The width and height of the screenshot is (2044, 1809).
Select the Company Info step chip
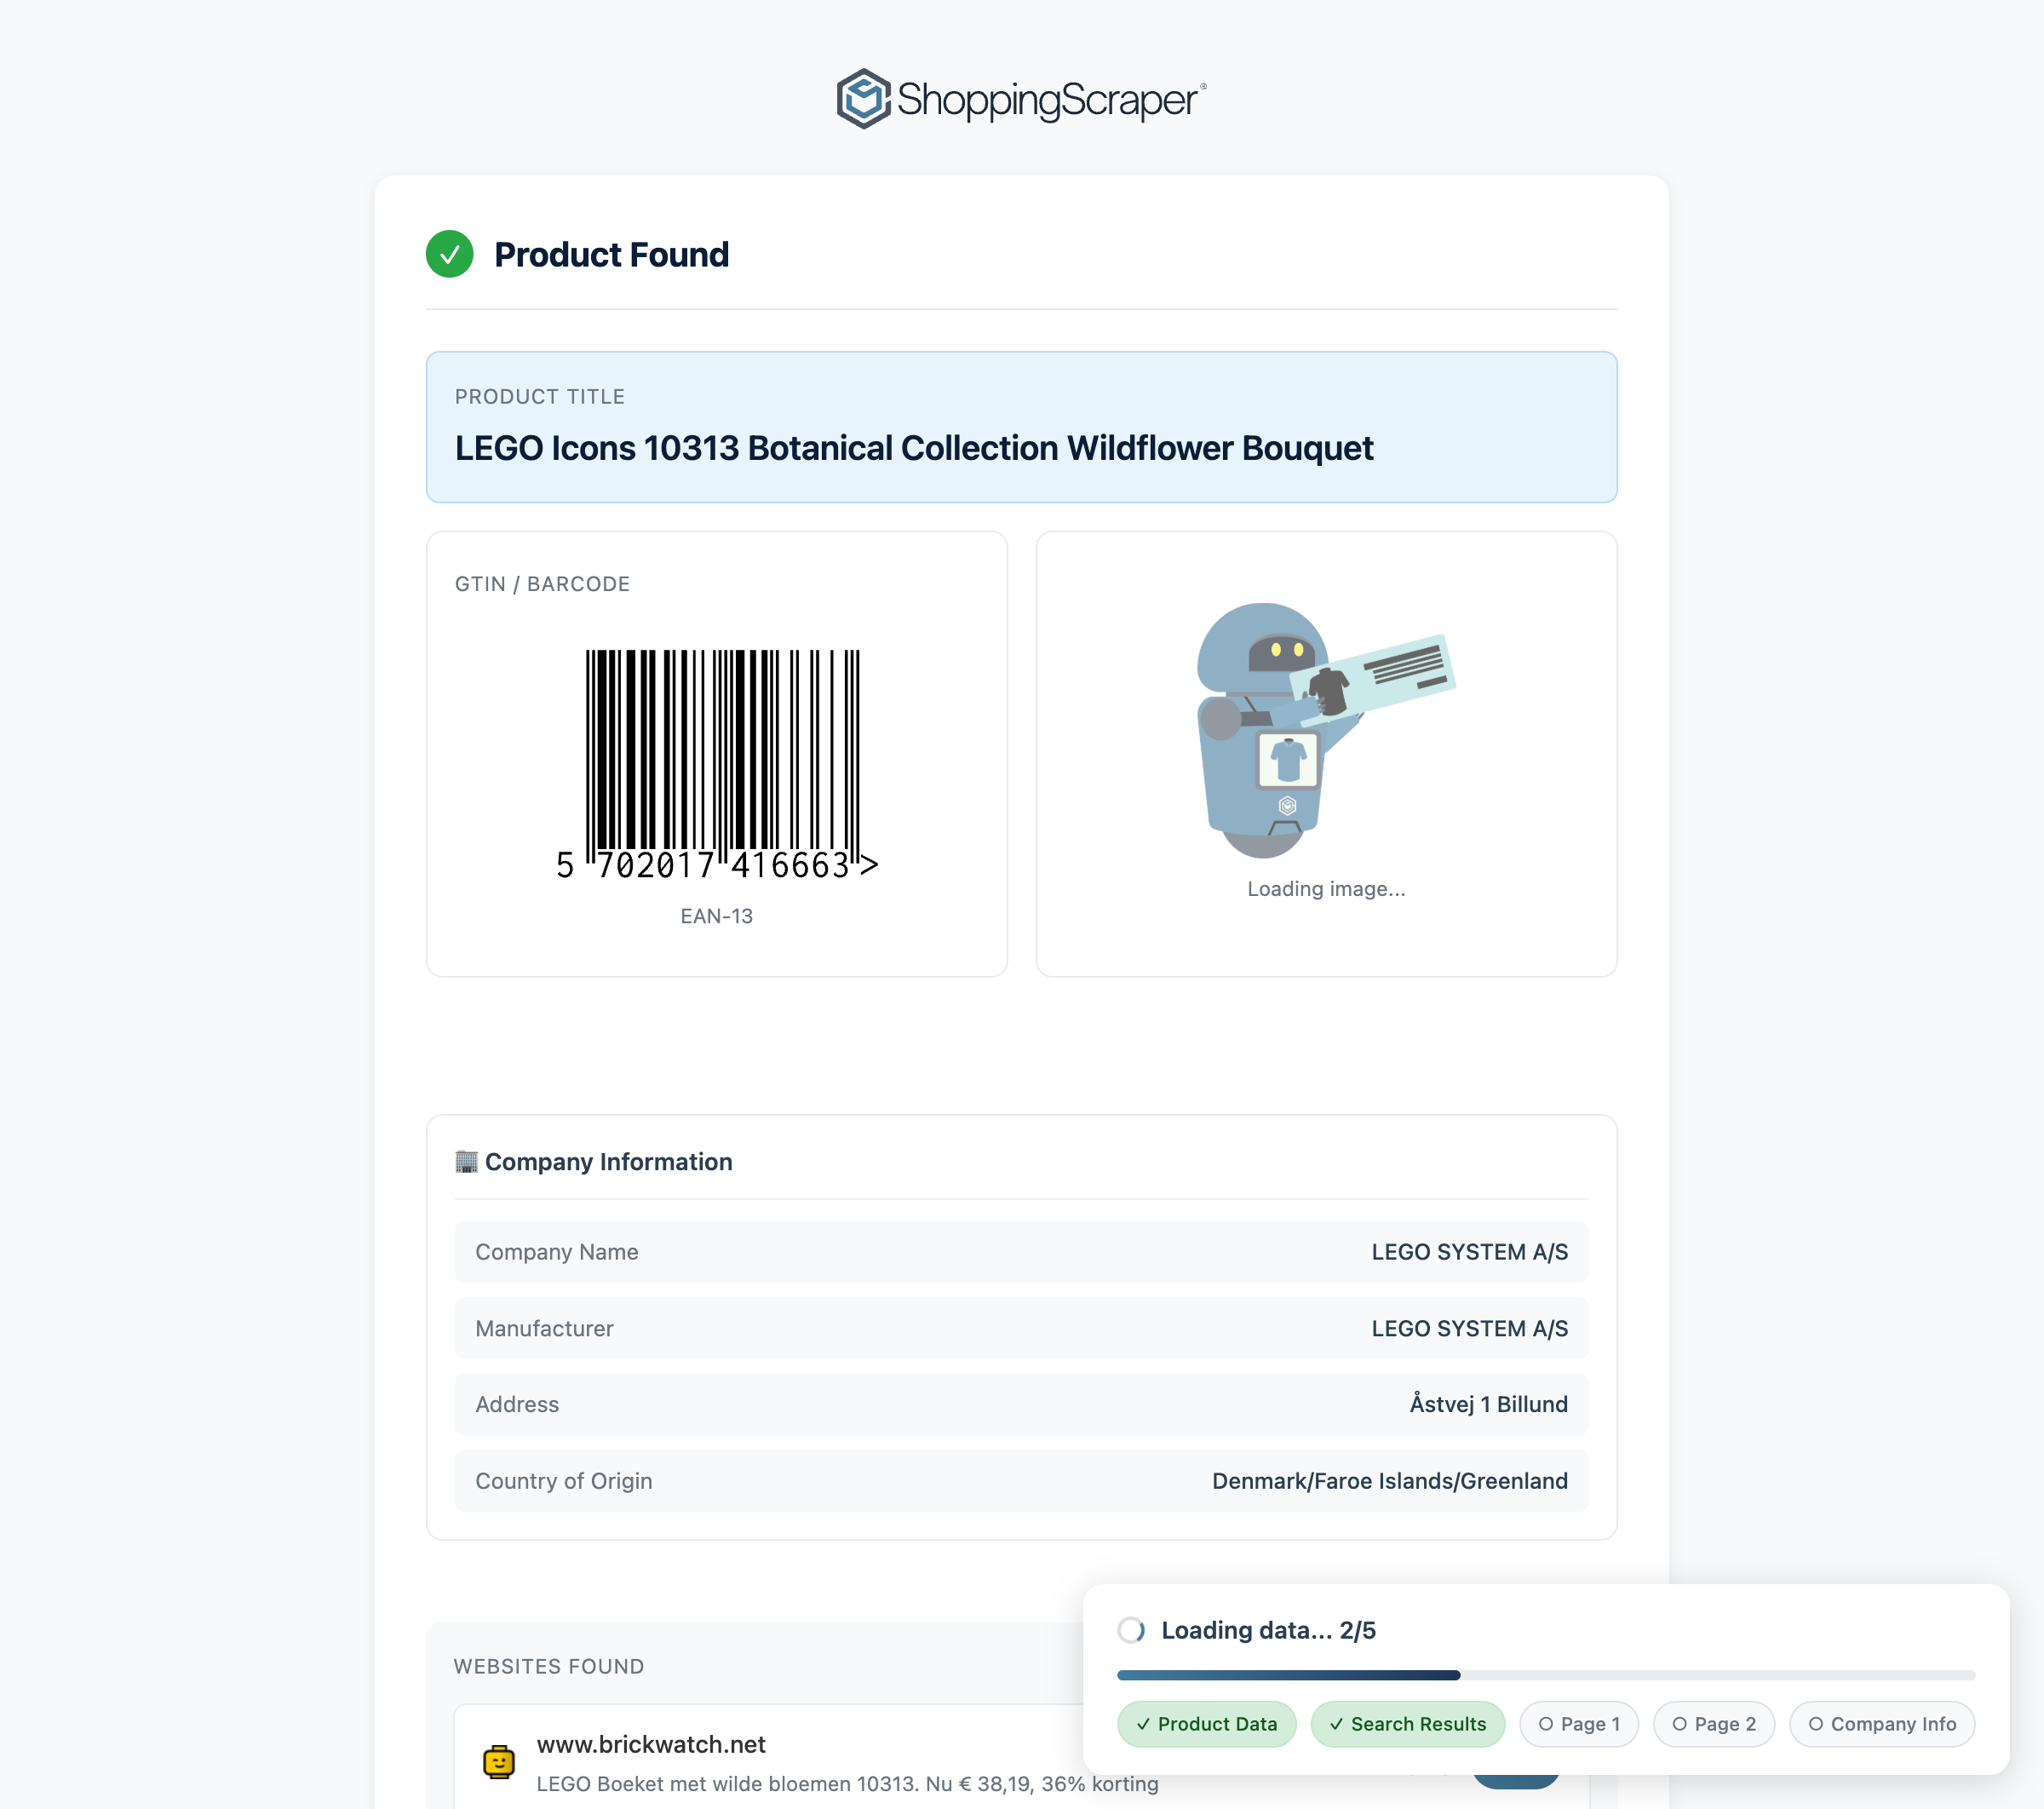(x=1881, y=1724)
